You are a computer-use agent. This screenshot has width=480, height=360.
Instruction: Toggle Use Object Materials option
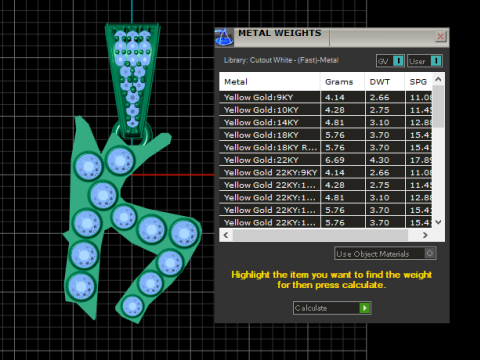(x=385, y=254)
